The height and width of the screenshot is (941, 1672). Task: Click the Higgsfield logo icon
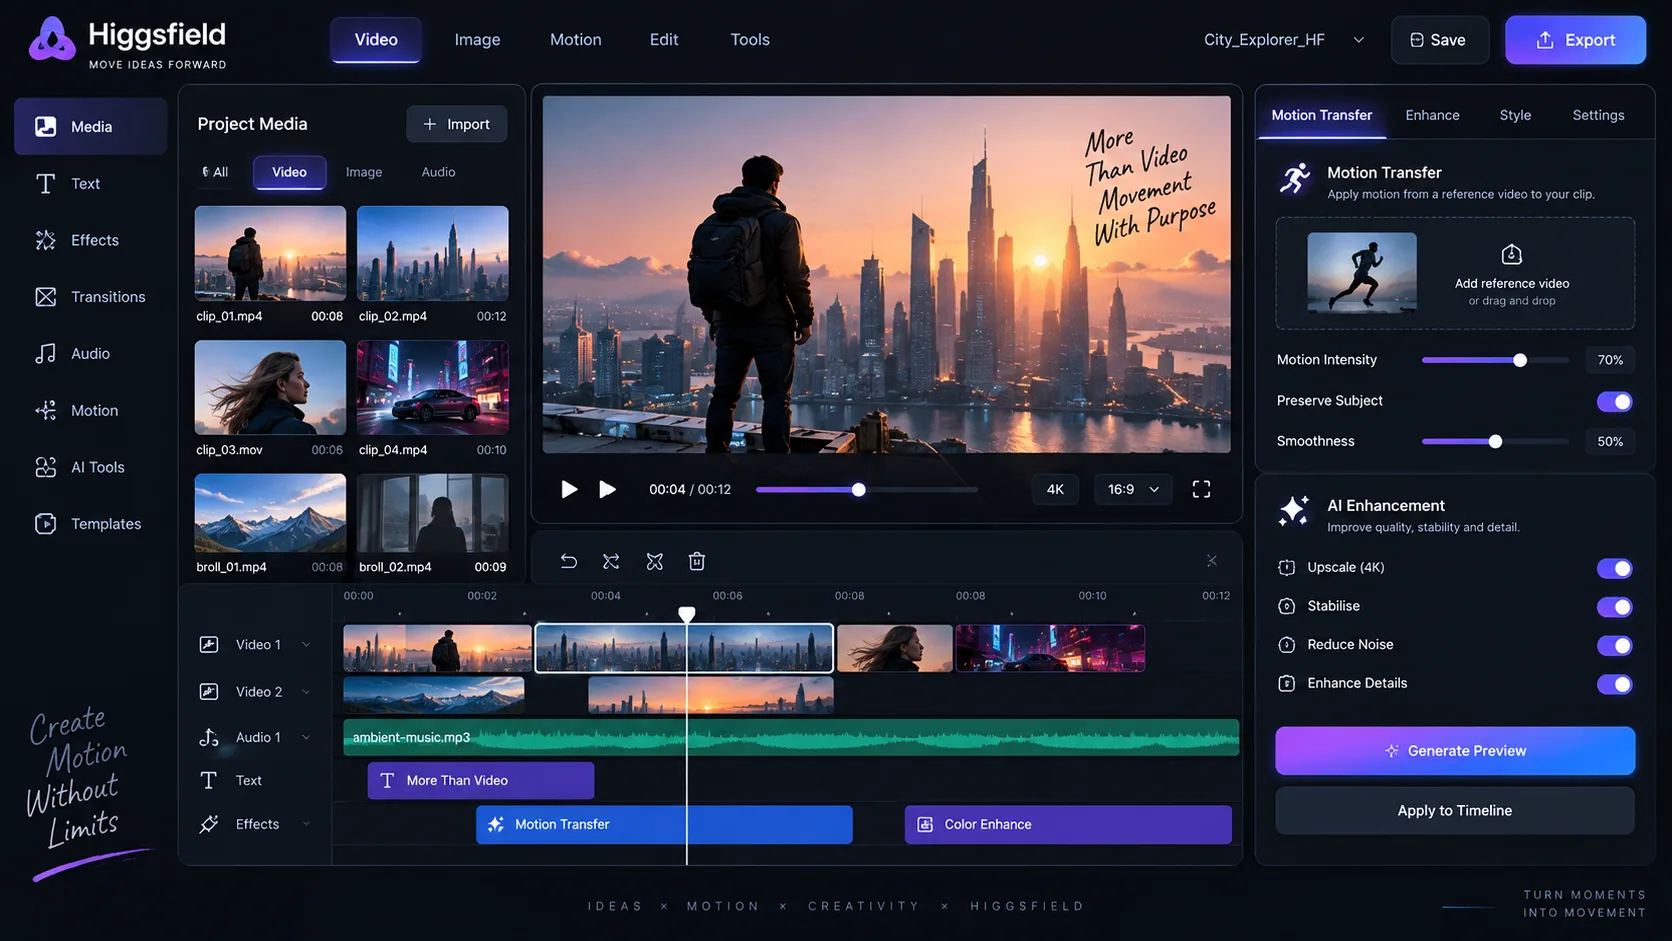point(52,40)
